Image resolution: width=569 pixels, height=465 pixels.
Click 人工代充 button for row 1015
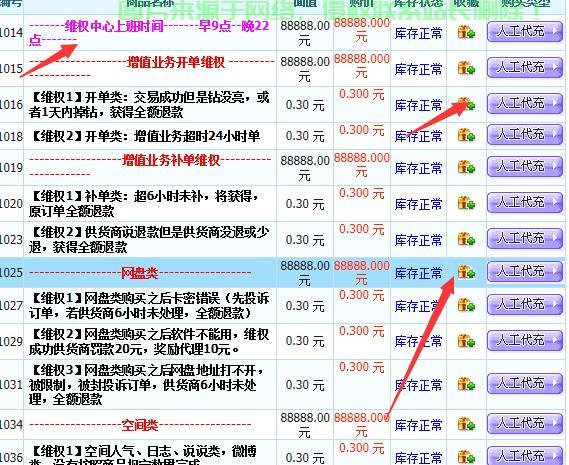525,68
